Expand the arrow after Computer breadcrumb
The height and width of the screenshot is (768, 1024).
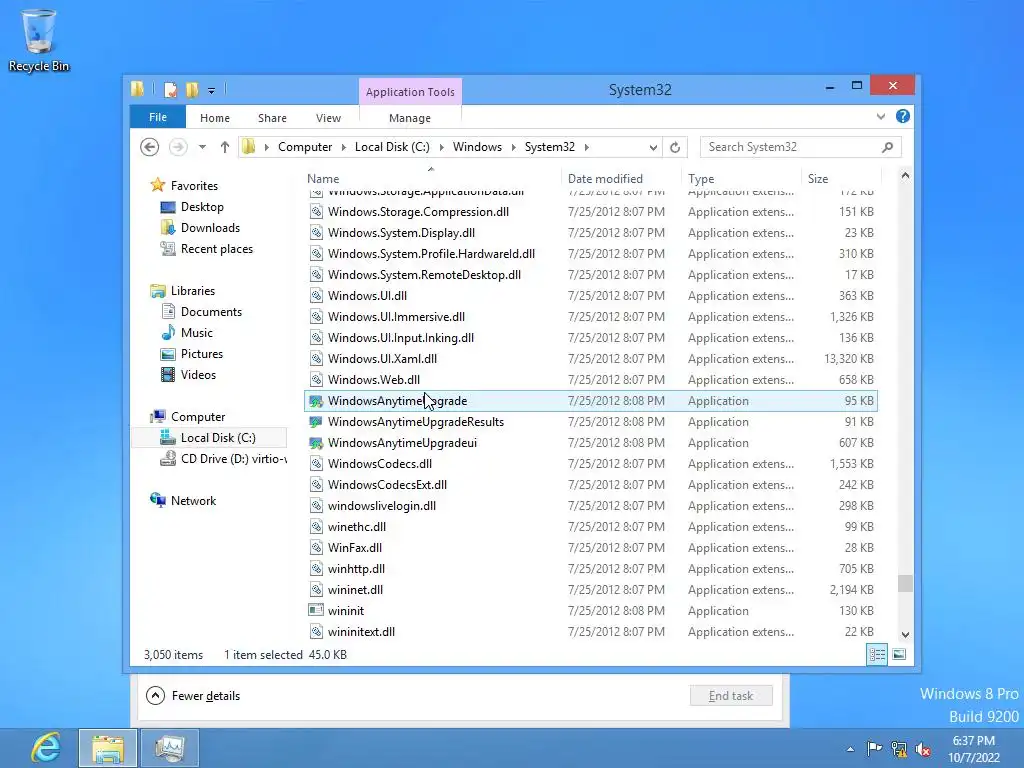344,148
